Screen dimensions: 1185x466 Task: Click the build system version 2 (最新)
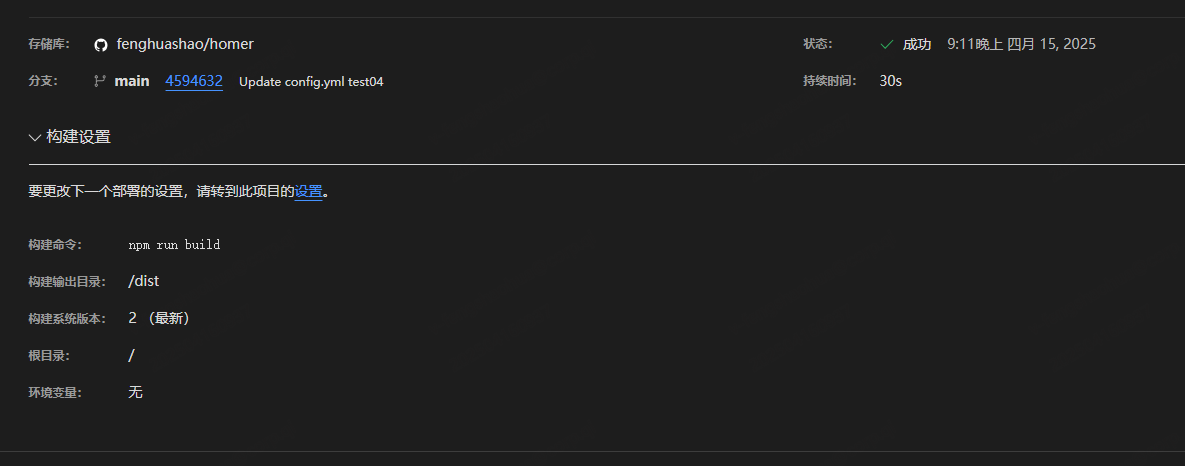tap(159, 318)
